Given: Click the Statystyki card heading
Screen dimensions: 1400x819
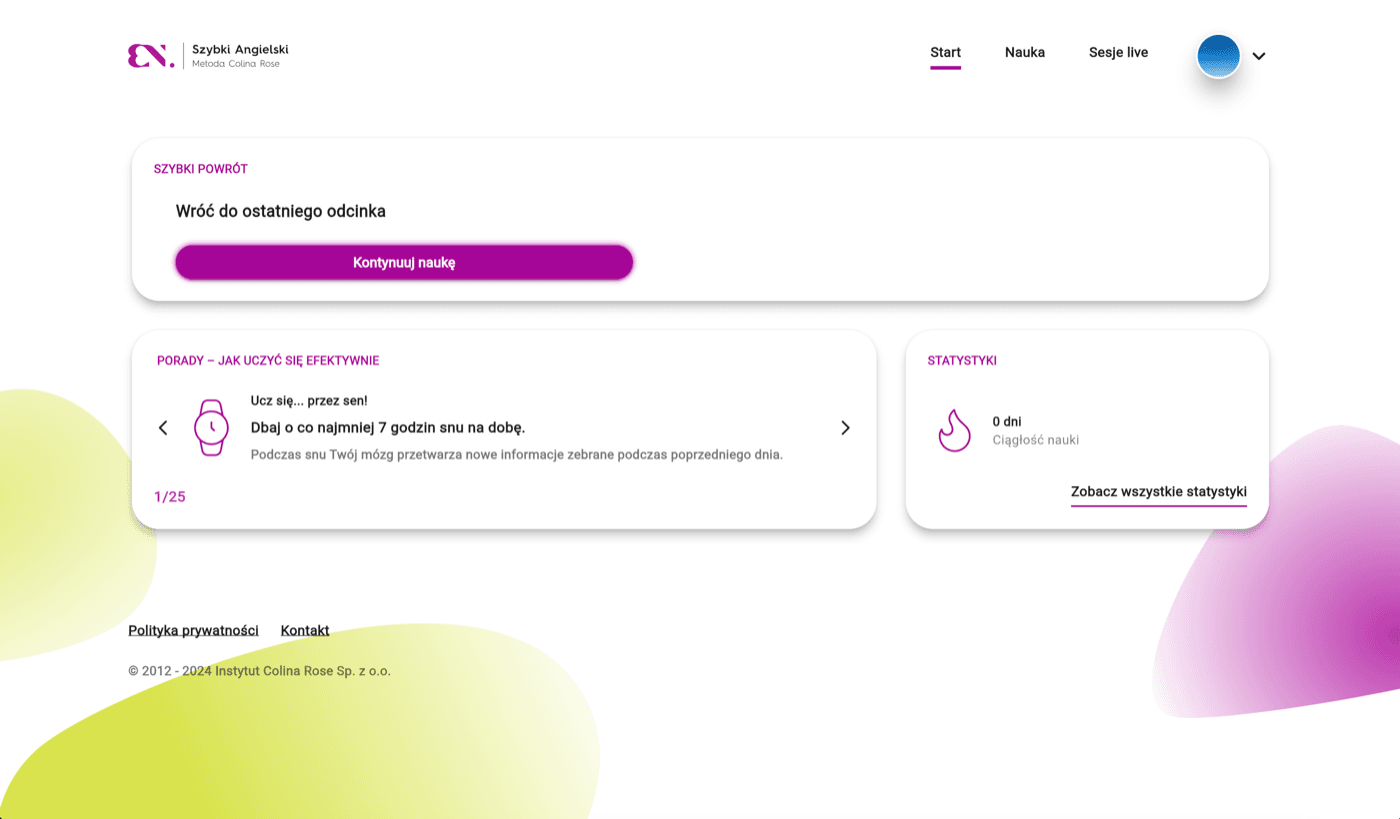Looking at the screenshot, I should click(x=962, y=360).
